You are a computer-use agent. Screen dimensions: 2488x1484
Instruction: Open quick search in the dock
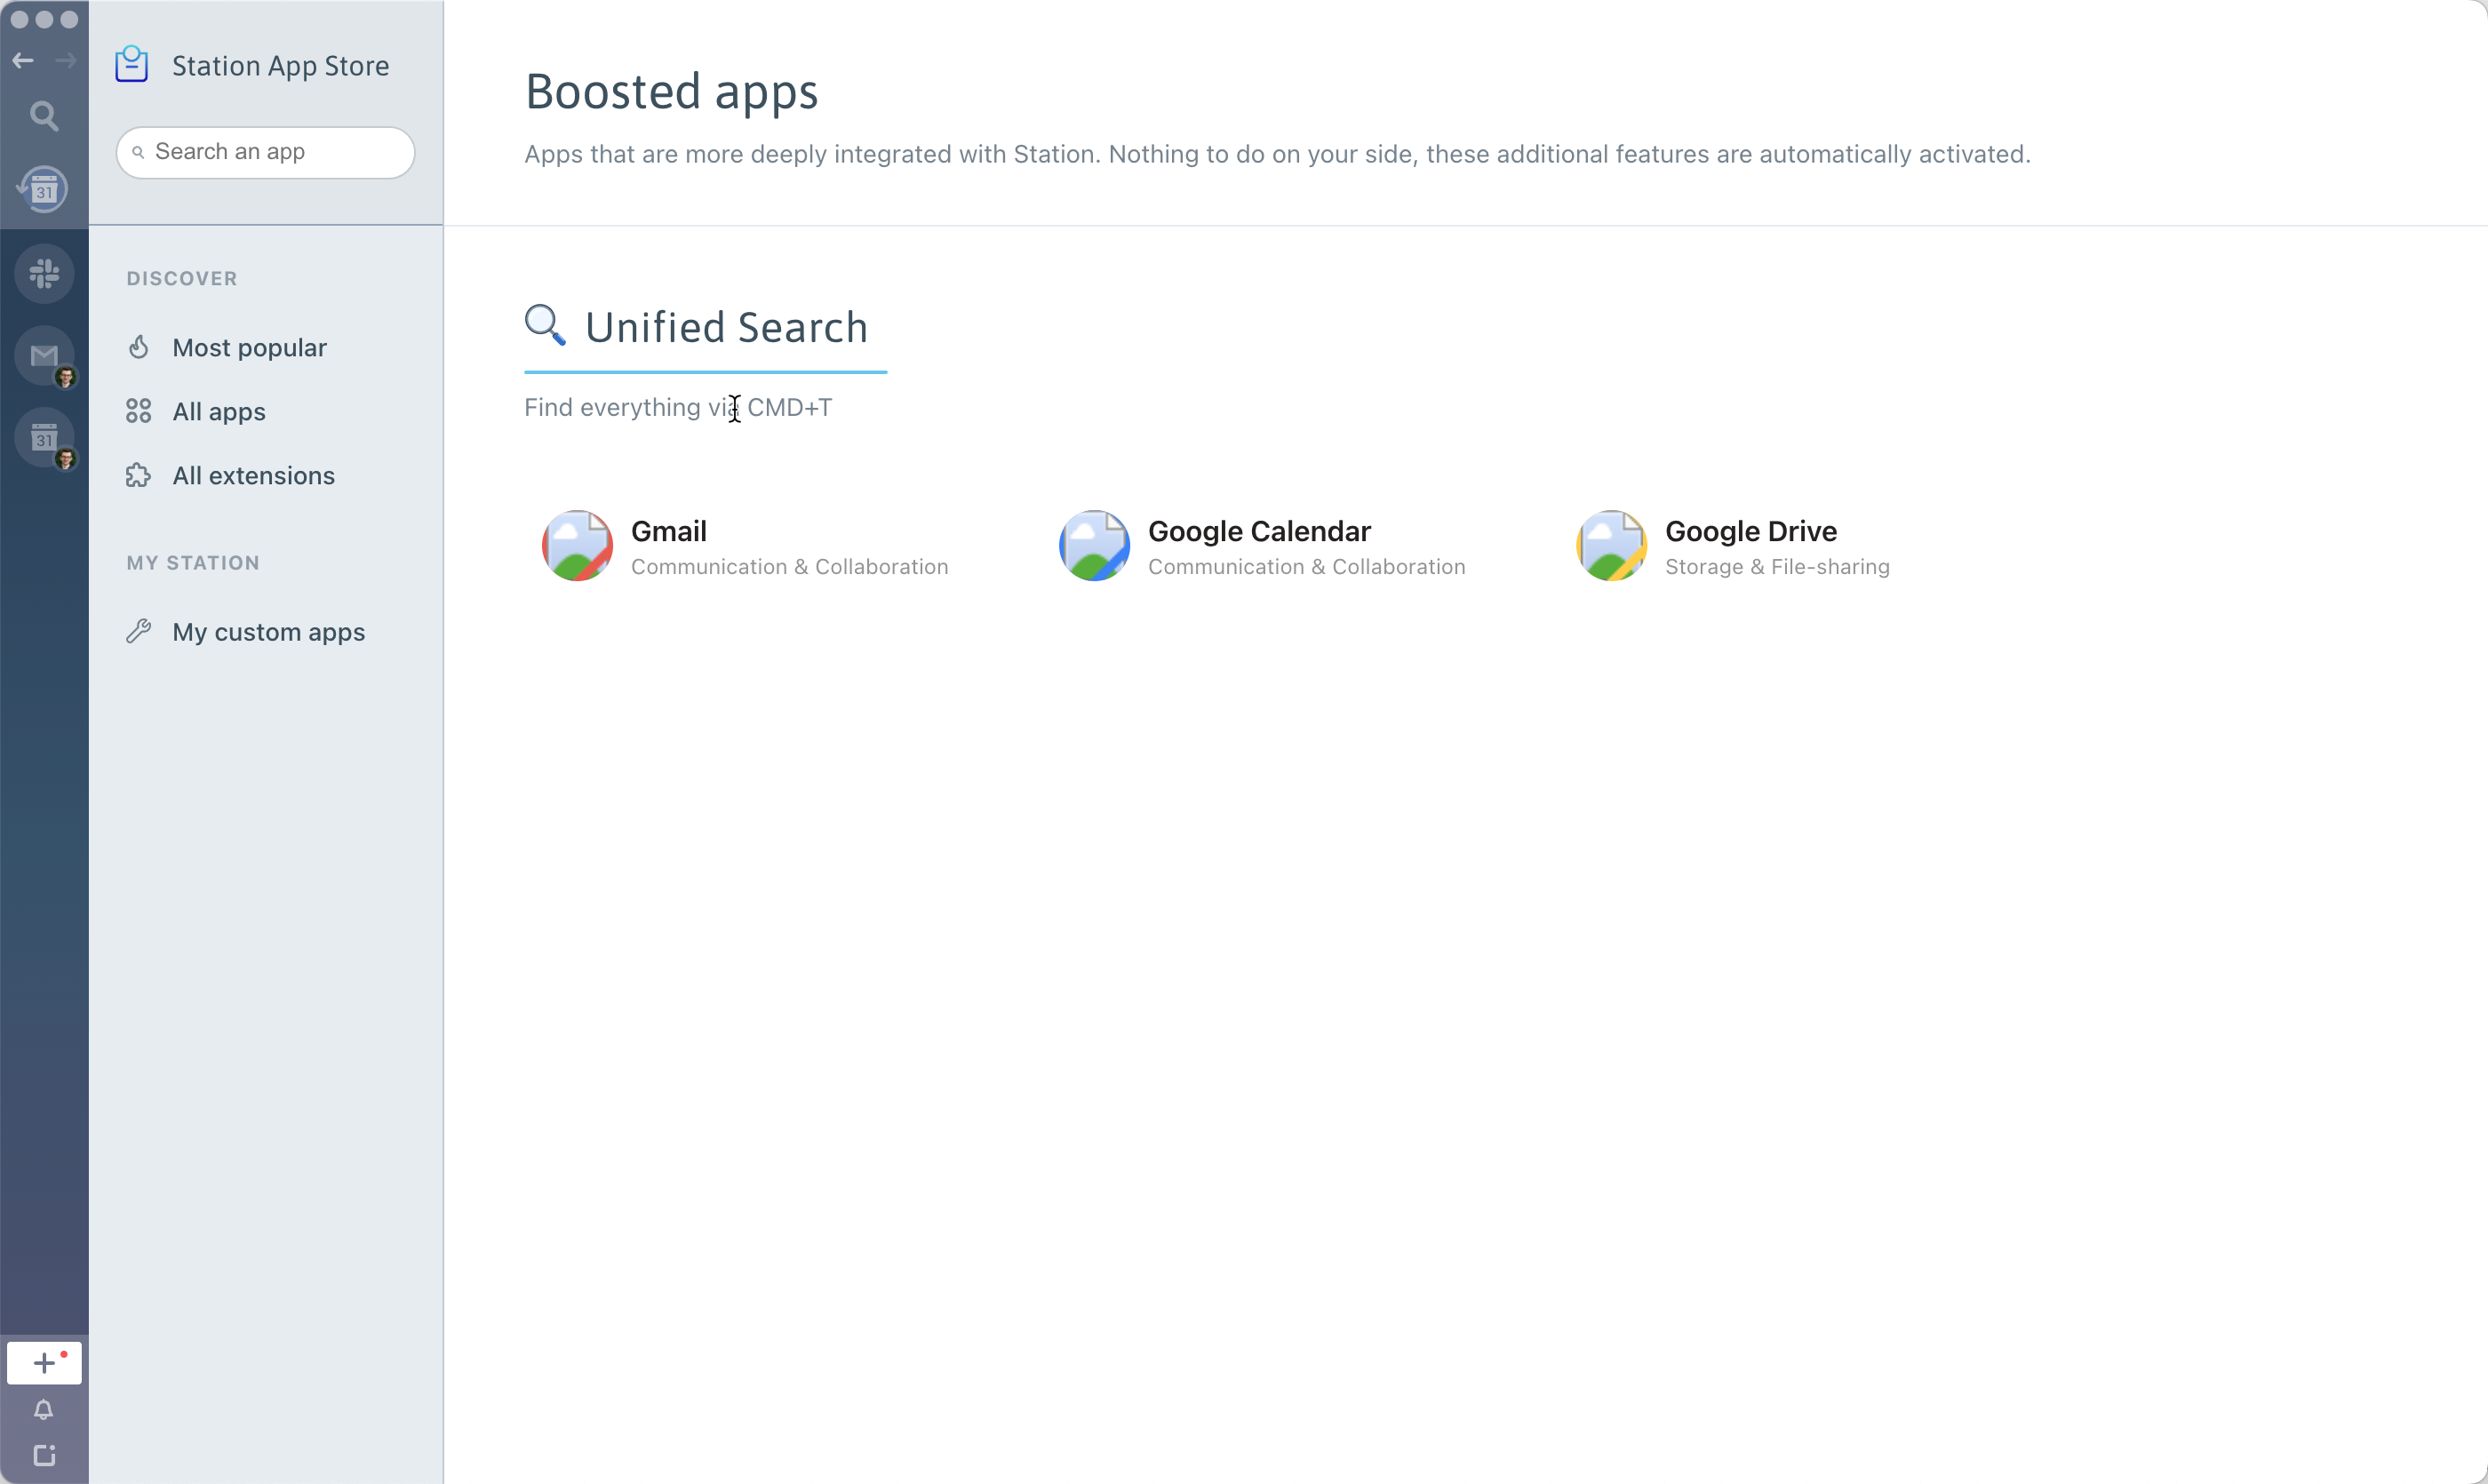coord(44,116)
